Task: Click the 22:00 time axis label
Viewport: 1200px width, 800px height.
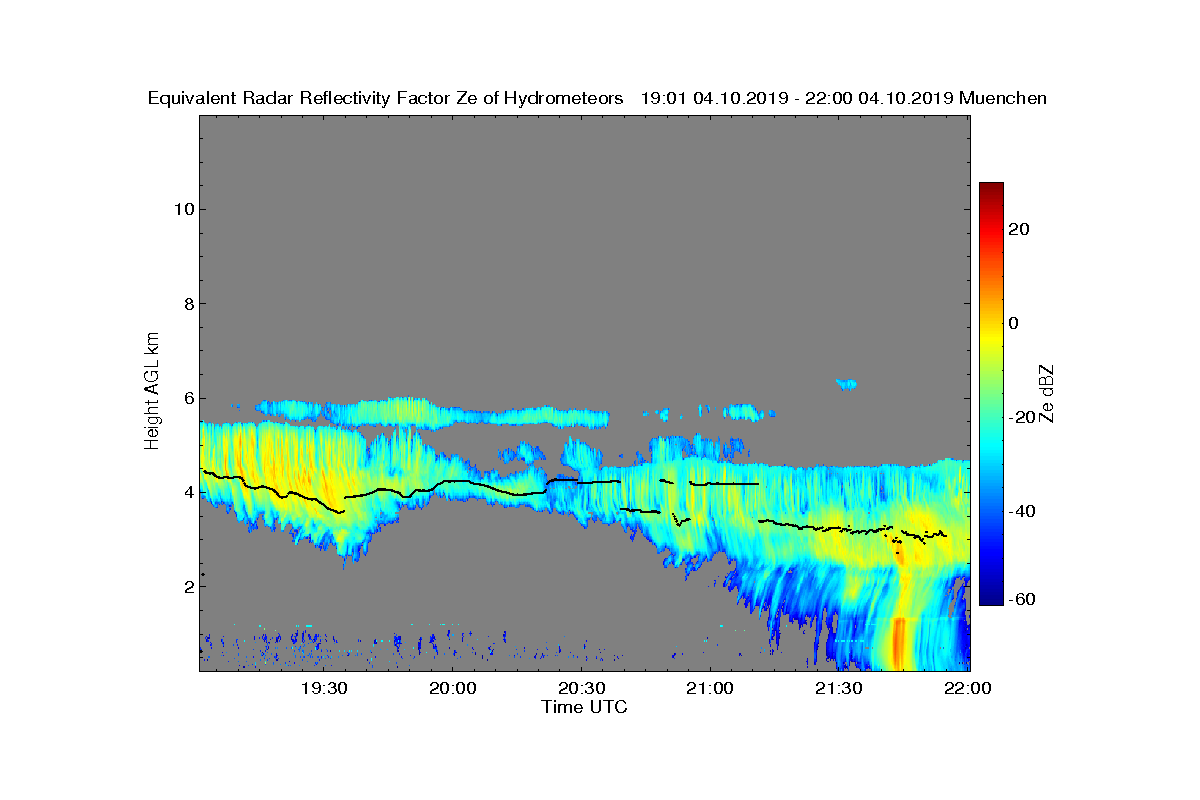Action: click(x=966, y=688)
